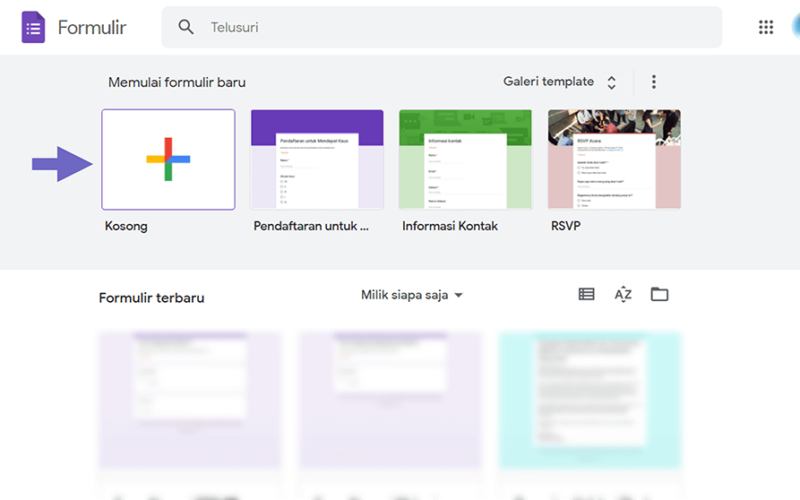
Task: Click the Formulir app title
Action: [x=92, y=28]
